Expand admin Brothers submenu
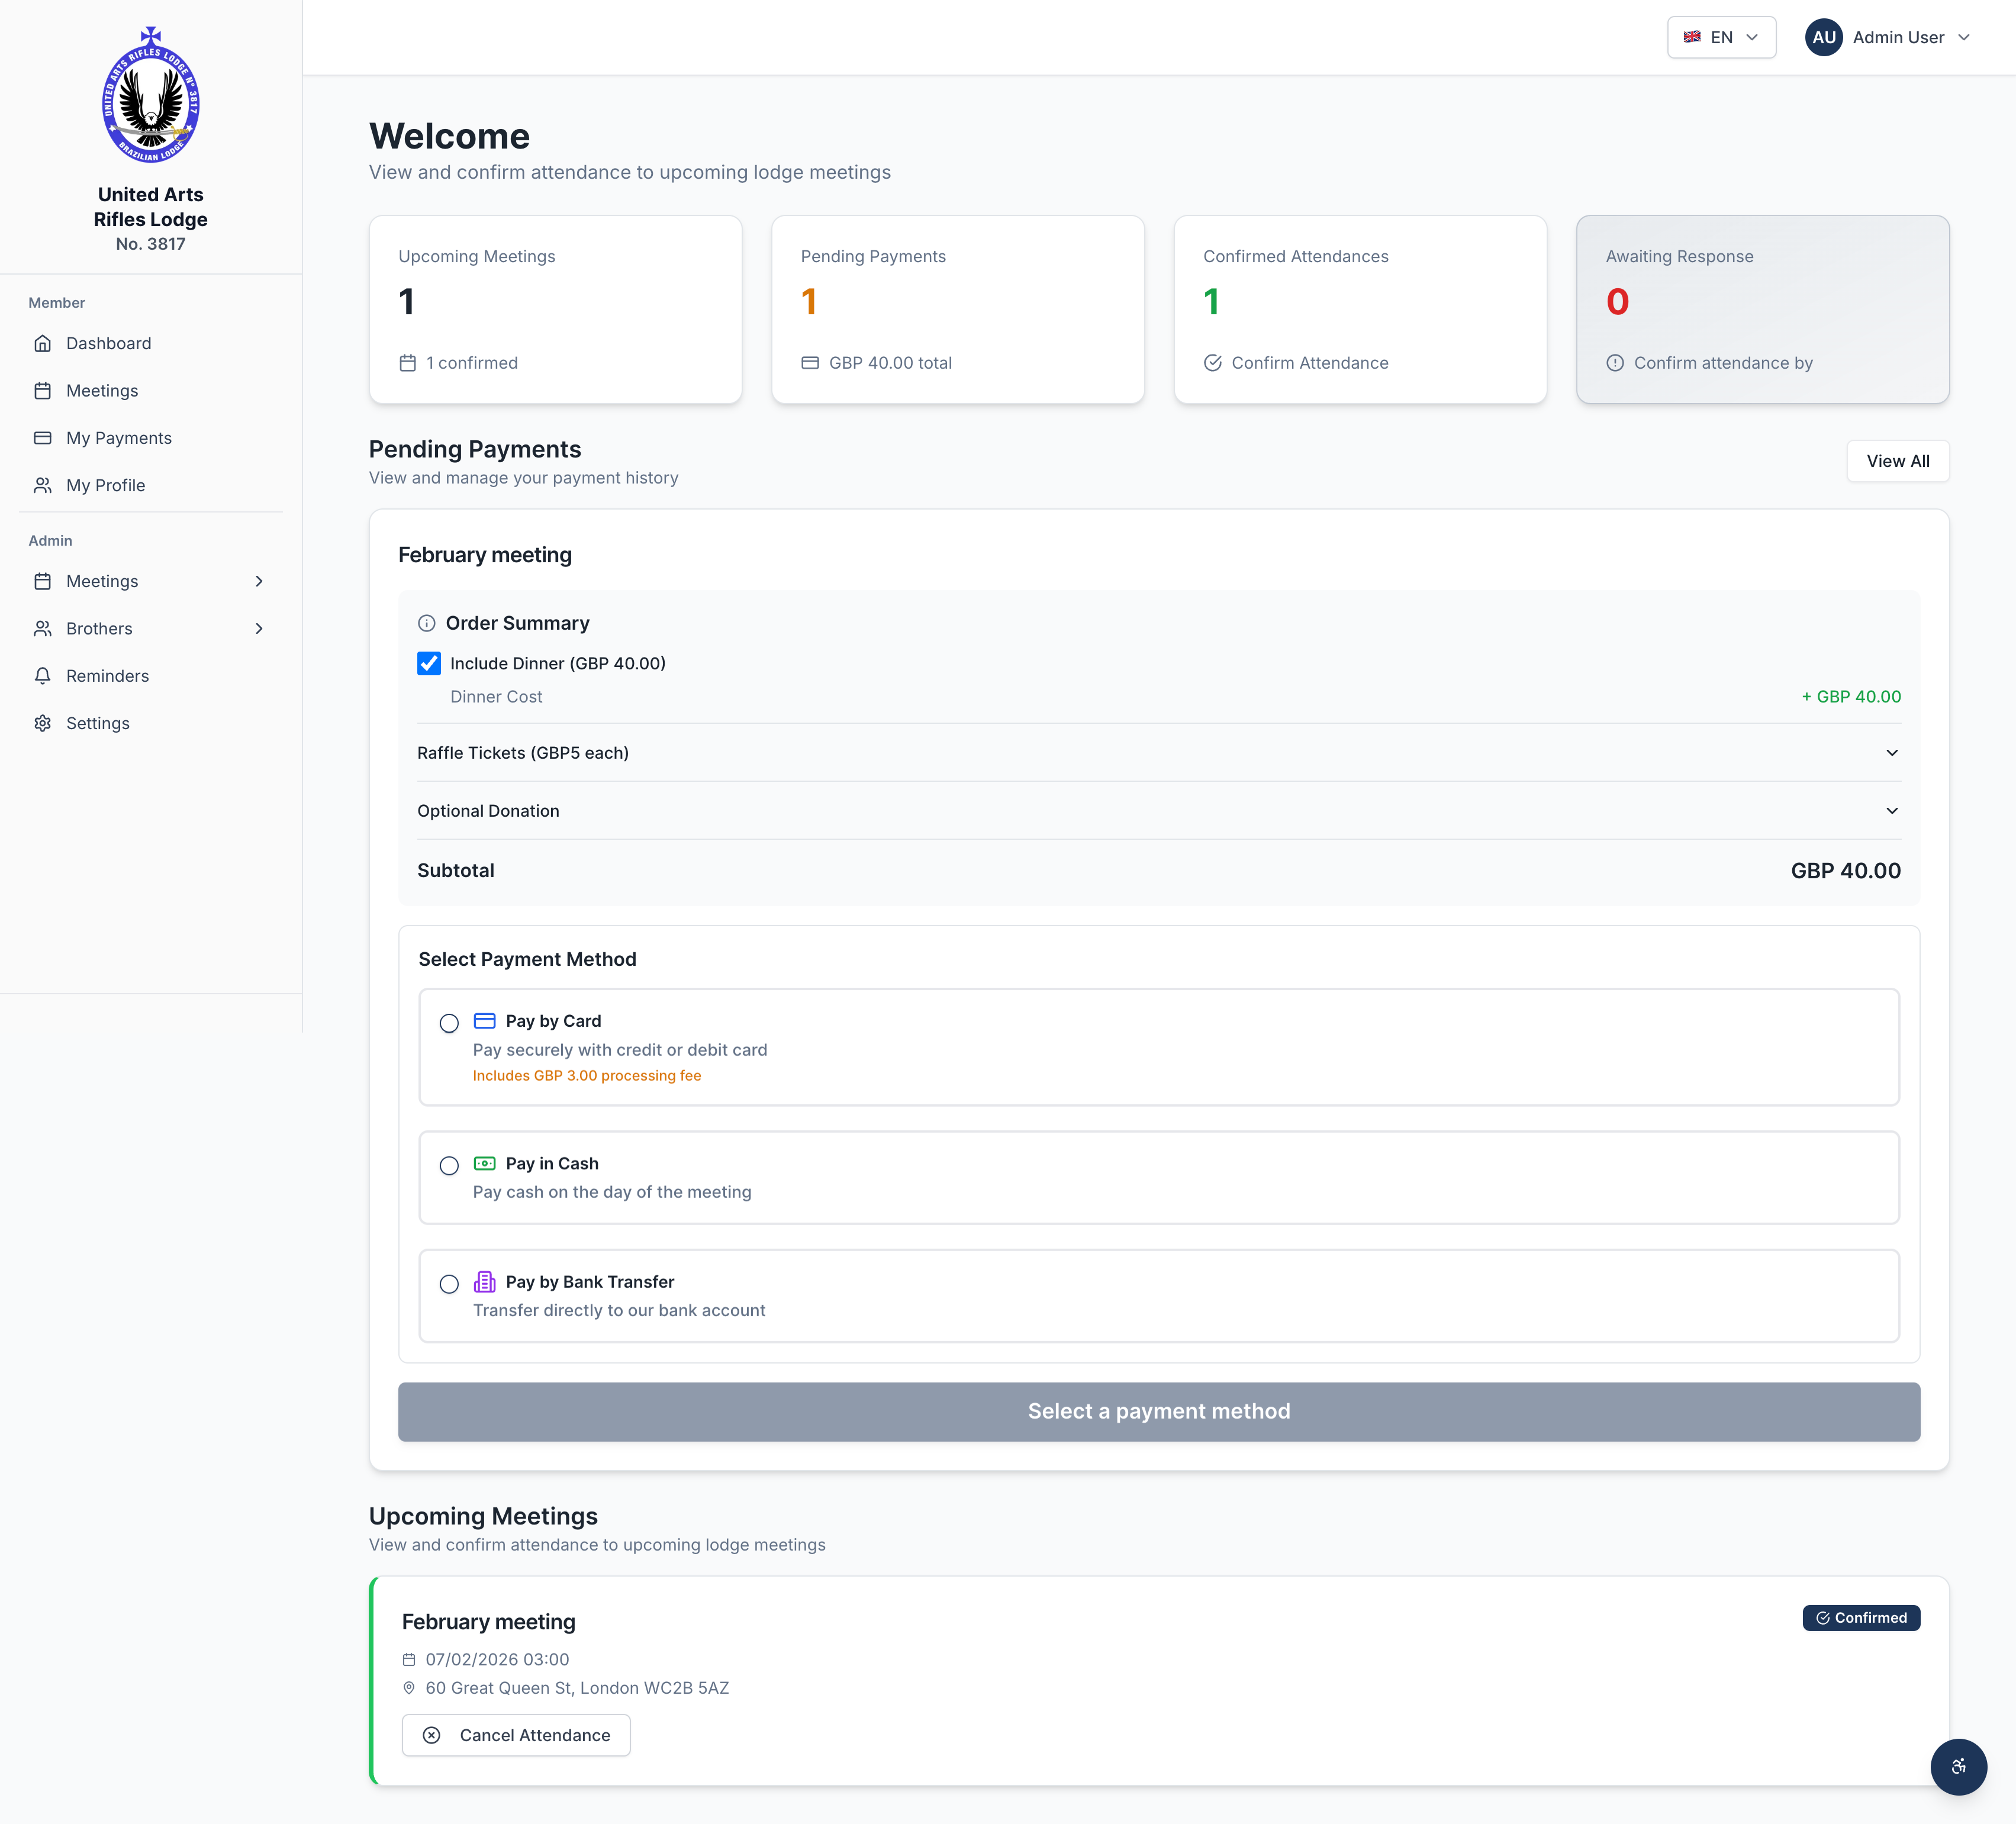The height and width of the screenshot is (1824, 2016). 259,629
